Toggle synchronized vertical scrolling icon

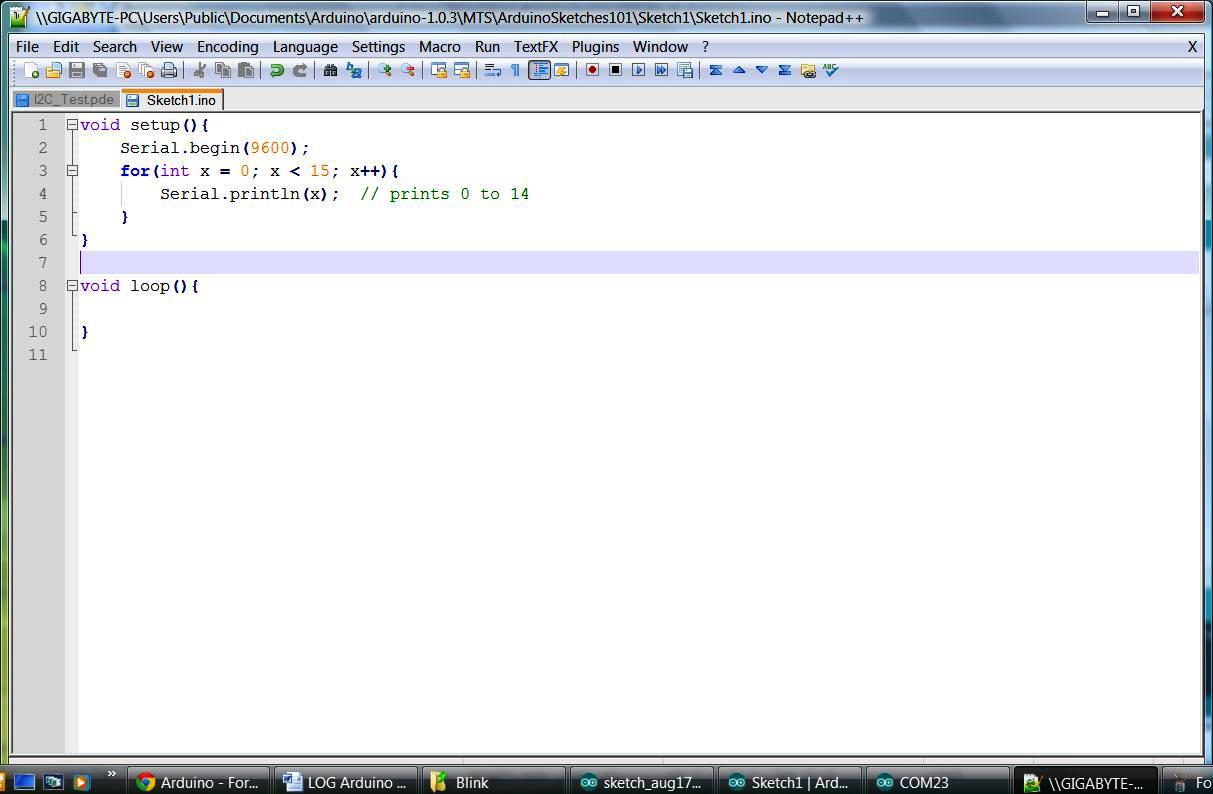(x=438, y=70)
